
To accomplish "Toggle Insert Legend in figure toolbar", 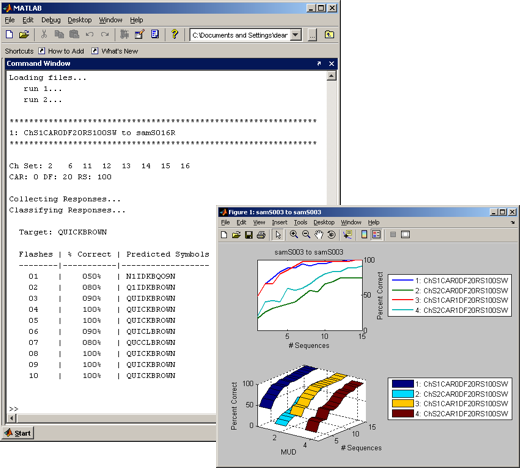I will tap(376, 235).
